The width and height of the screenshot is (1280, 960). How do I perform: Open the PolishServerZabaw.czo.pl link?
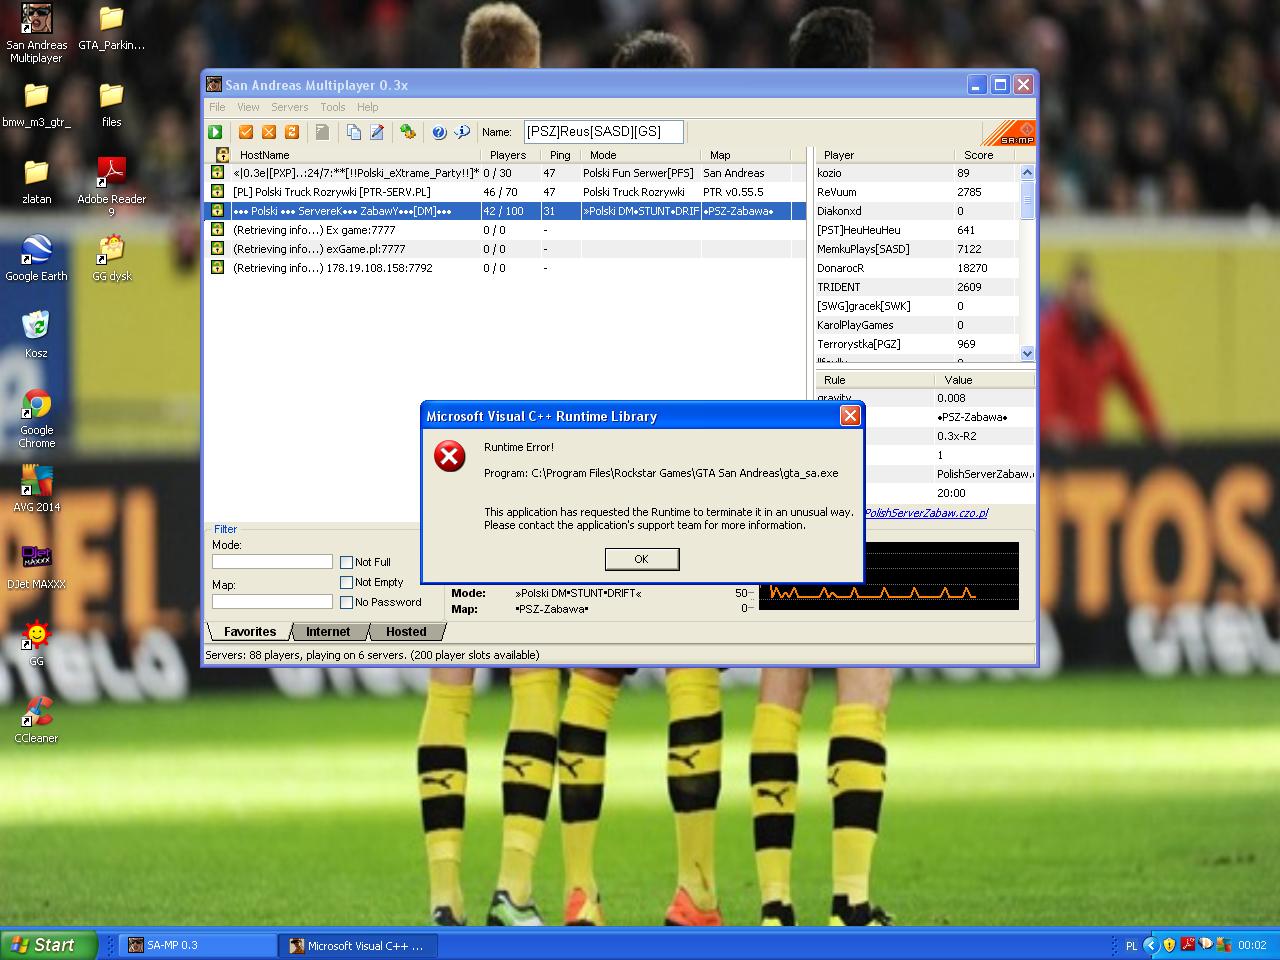926,513
